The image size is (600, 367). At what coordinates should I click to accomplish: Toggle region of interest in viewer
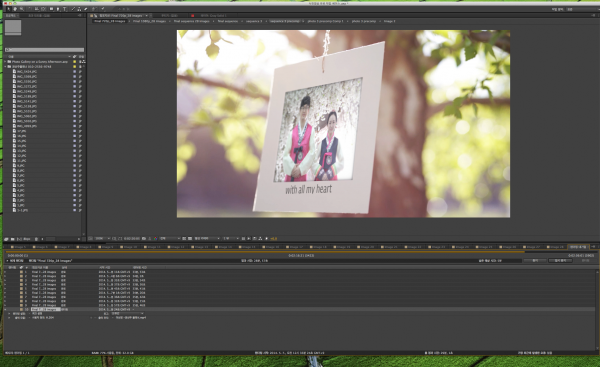click(184, 238)
